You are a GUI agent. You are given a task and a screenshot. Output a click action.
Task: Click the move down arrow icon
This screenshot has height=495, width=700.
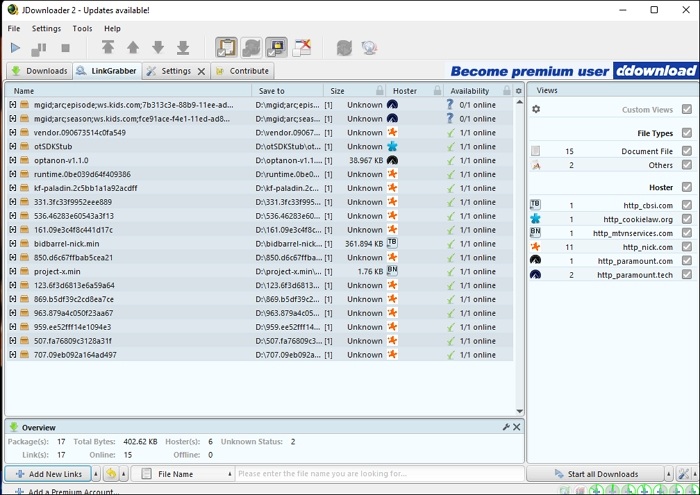click(x=158, y=47)
